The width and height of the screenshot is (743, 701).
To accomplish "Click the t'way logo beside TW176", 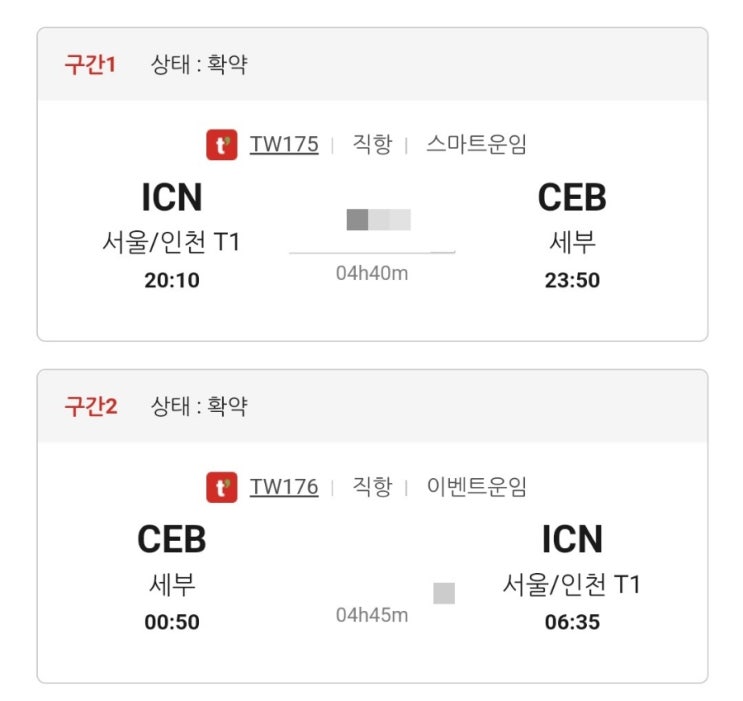I will (221, 487).
